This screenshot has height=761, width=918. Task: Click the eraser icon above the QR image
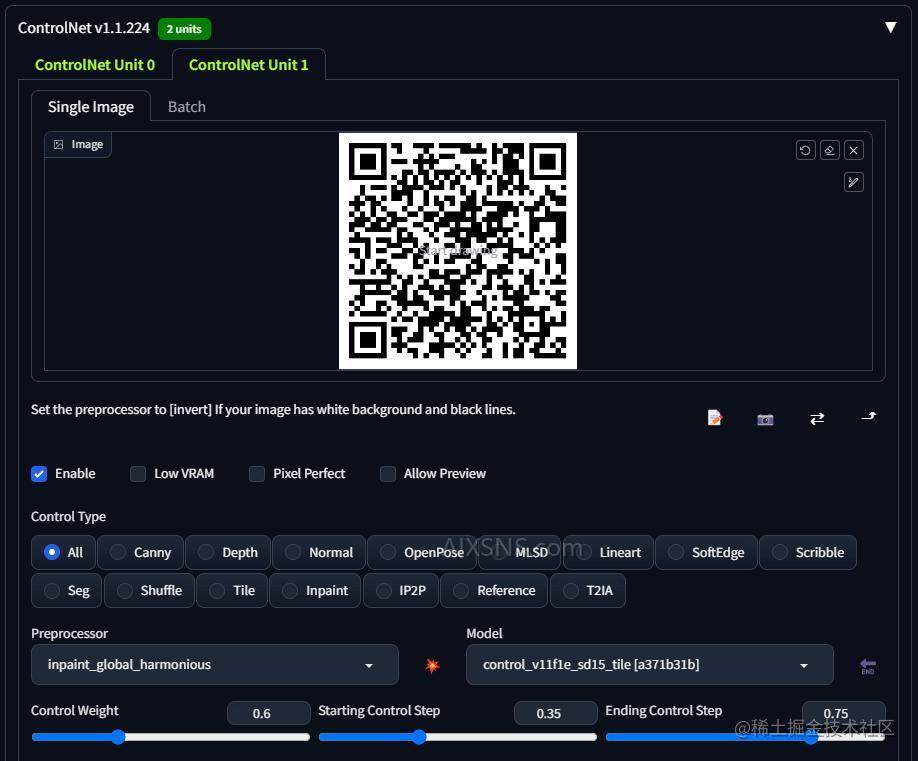tap(829, 150)
